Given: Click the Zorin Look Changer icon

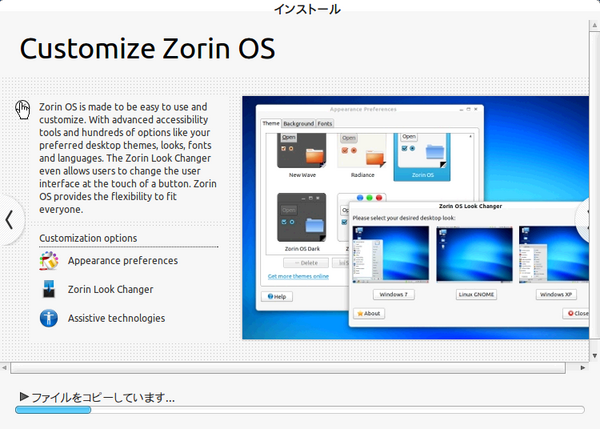Looking at the screenshot, I should click(49, 289).
